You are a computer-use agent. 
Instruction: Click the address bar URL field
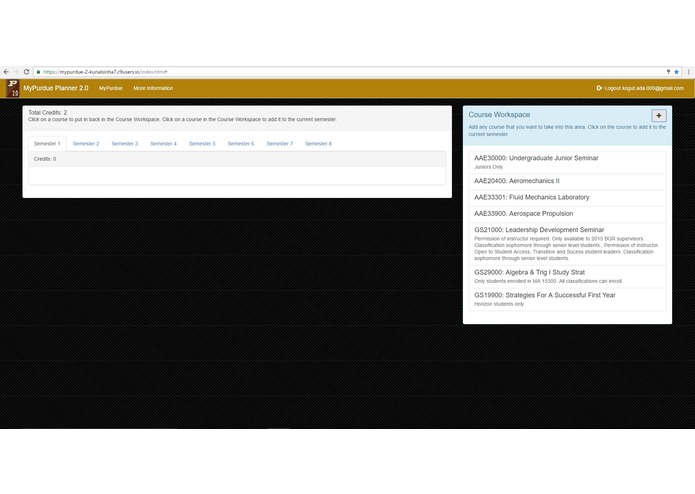350,72
